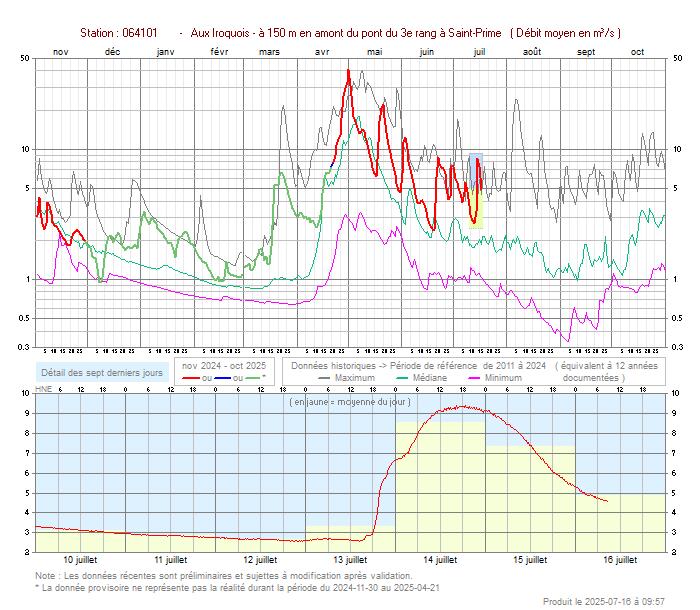Click the 'Détail des sept derniers jours' box
This screenshot has width=700, height=610.
(102, 372)
